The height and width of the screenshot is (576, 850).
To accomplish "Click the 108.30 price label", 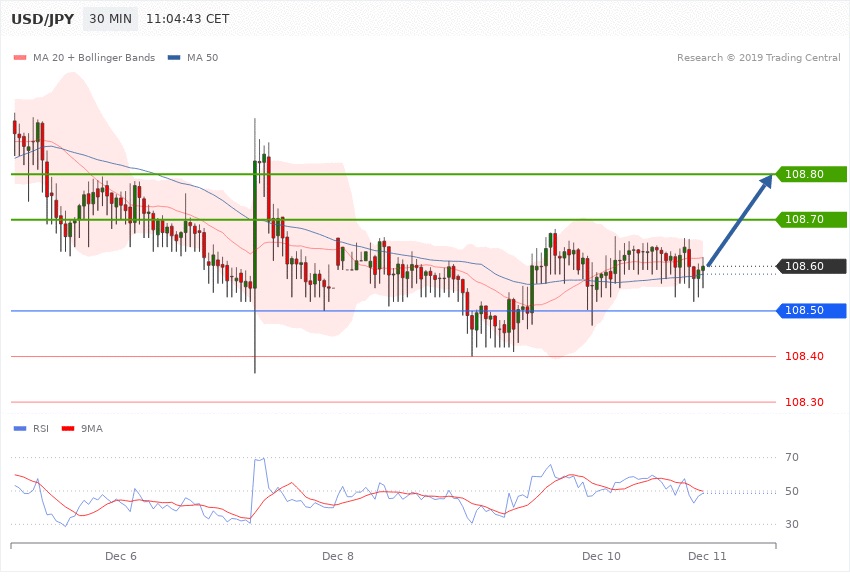I will coord(804,402).
